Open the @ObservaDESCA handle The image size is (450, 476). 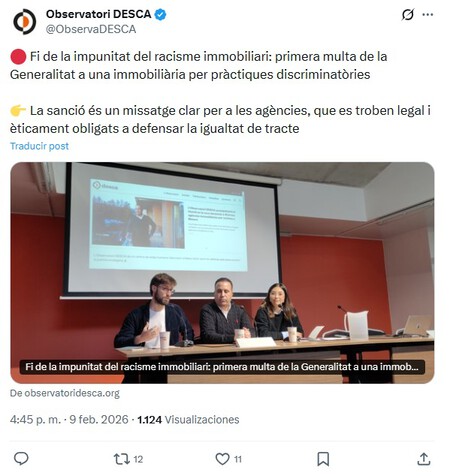tap(91, 29)
